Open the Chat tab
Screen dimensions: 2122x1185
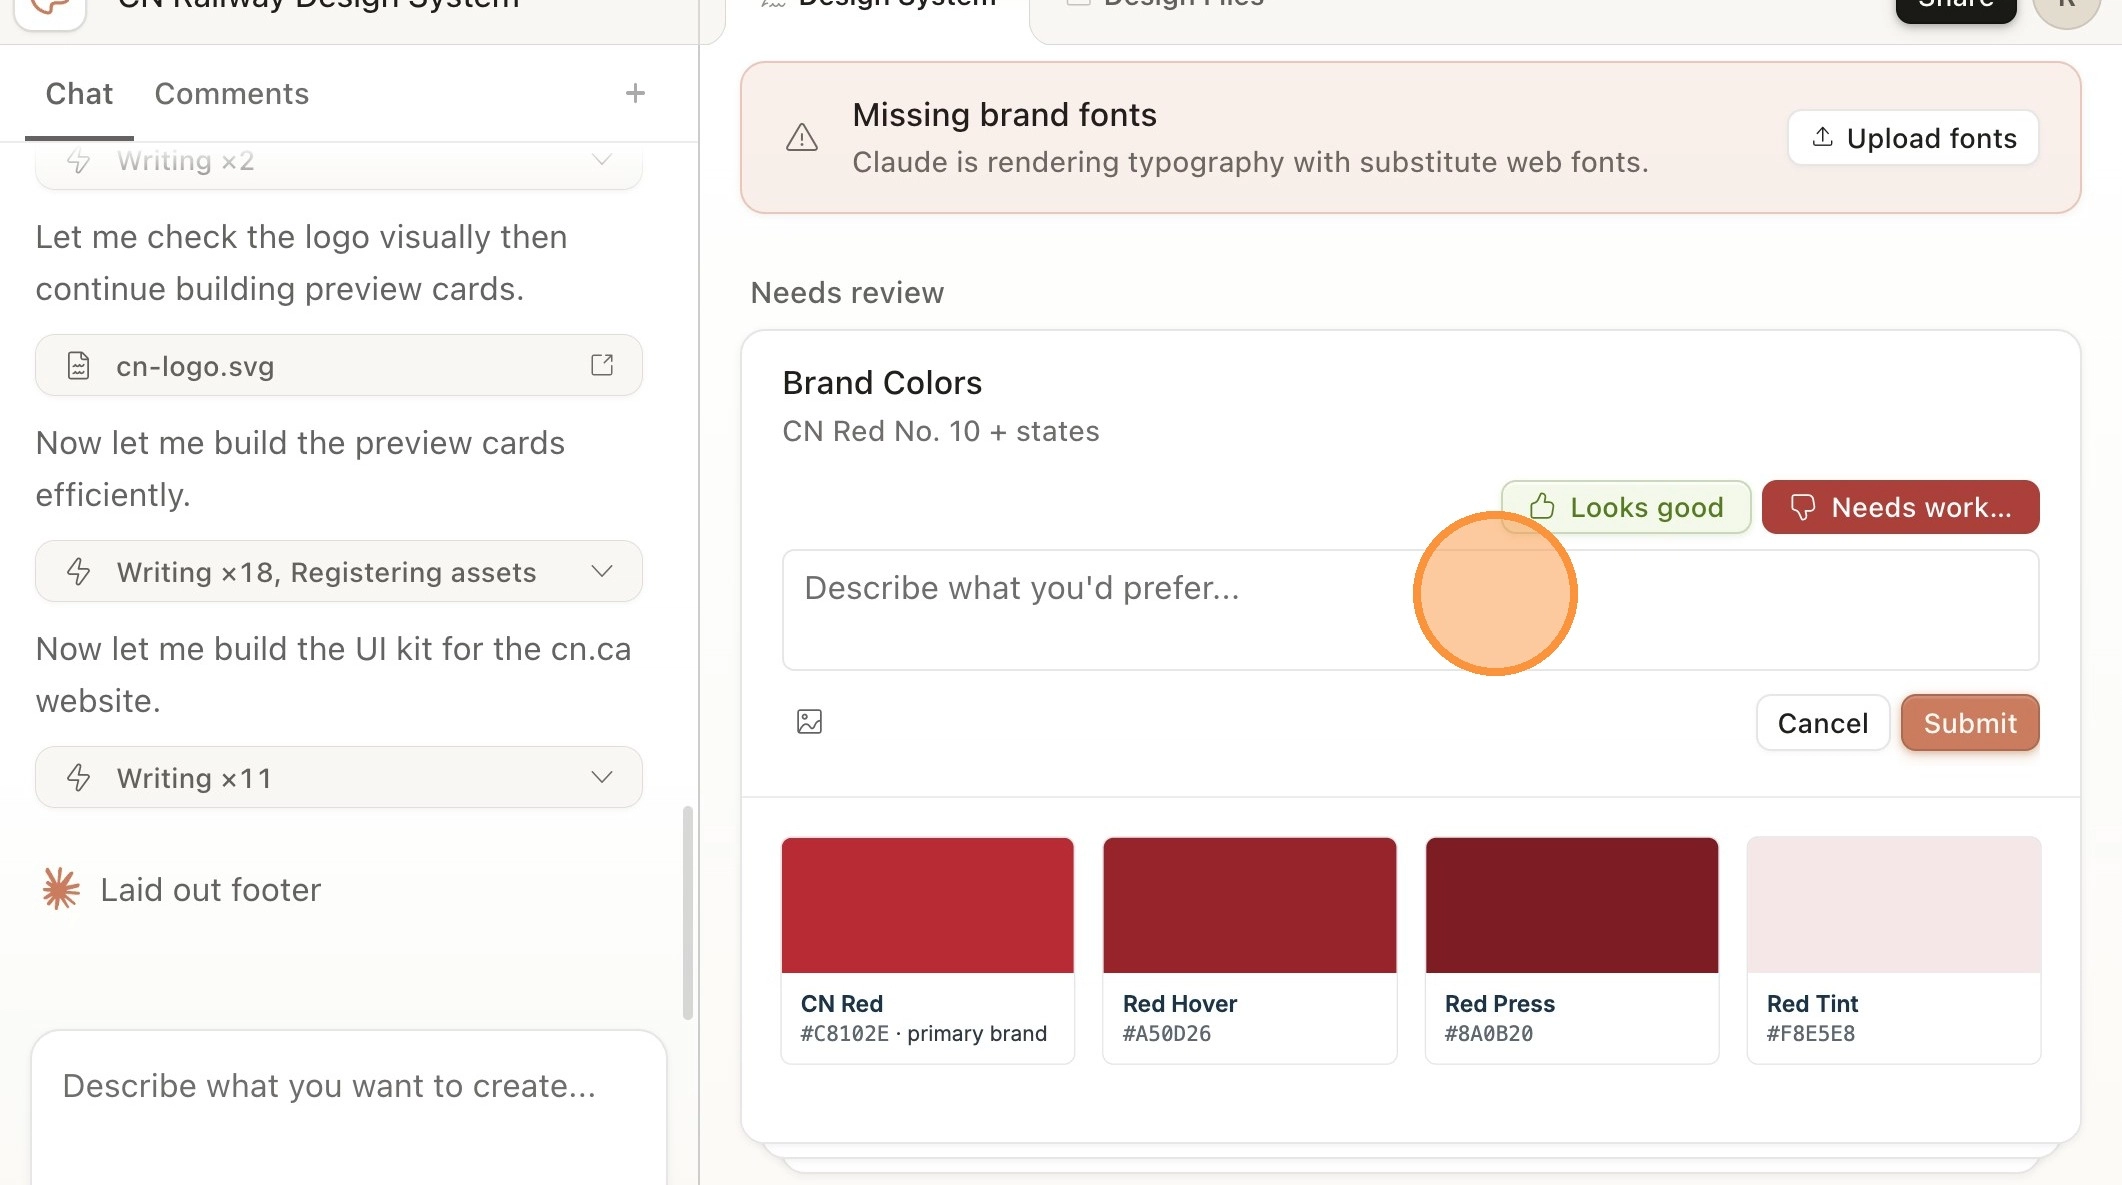[x=79, y=94]
